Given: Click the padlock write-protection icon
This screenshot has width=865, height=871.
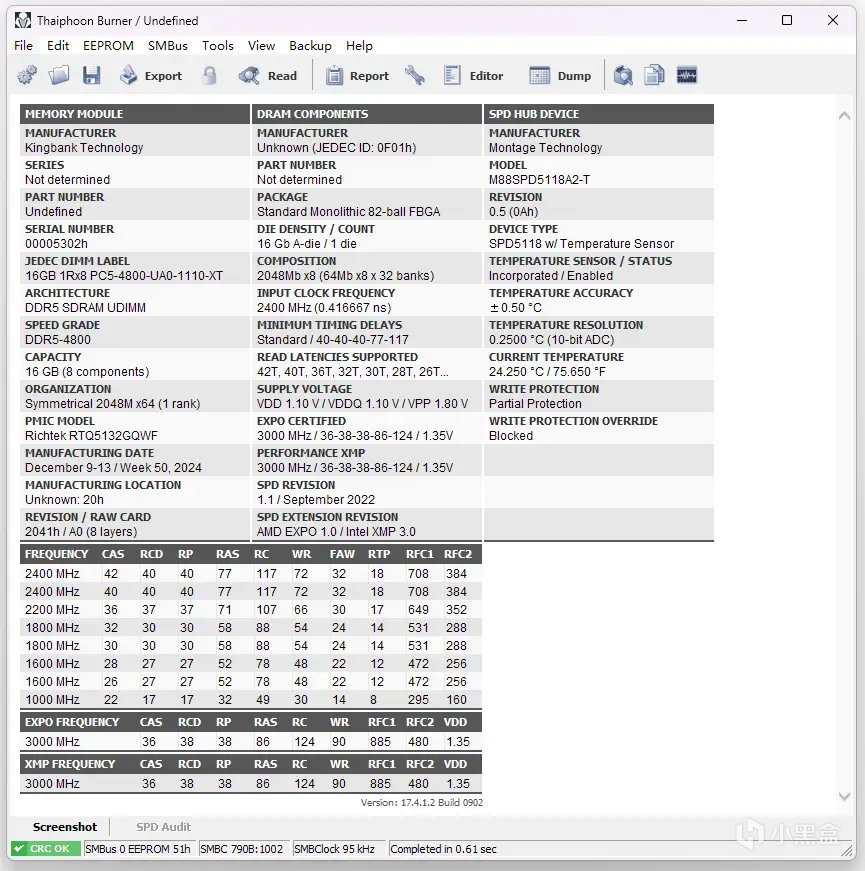Looking at the screenshot, I should (x=209, y=75).
